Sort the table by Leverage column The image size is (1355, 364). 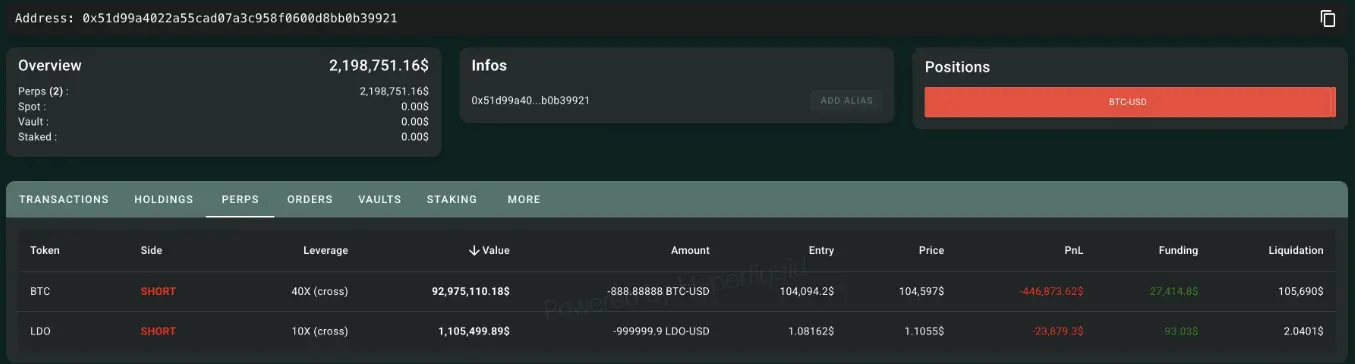pos(326,251)
